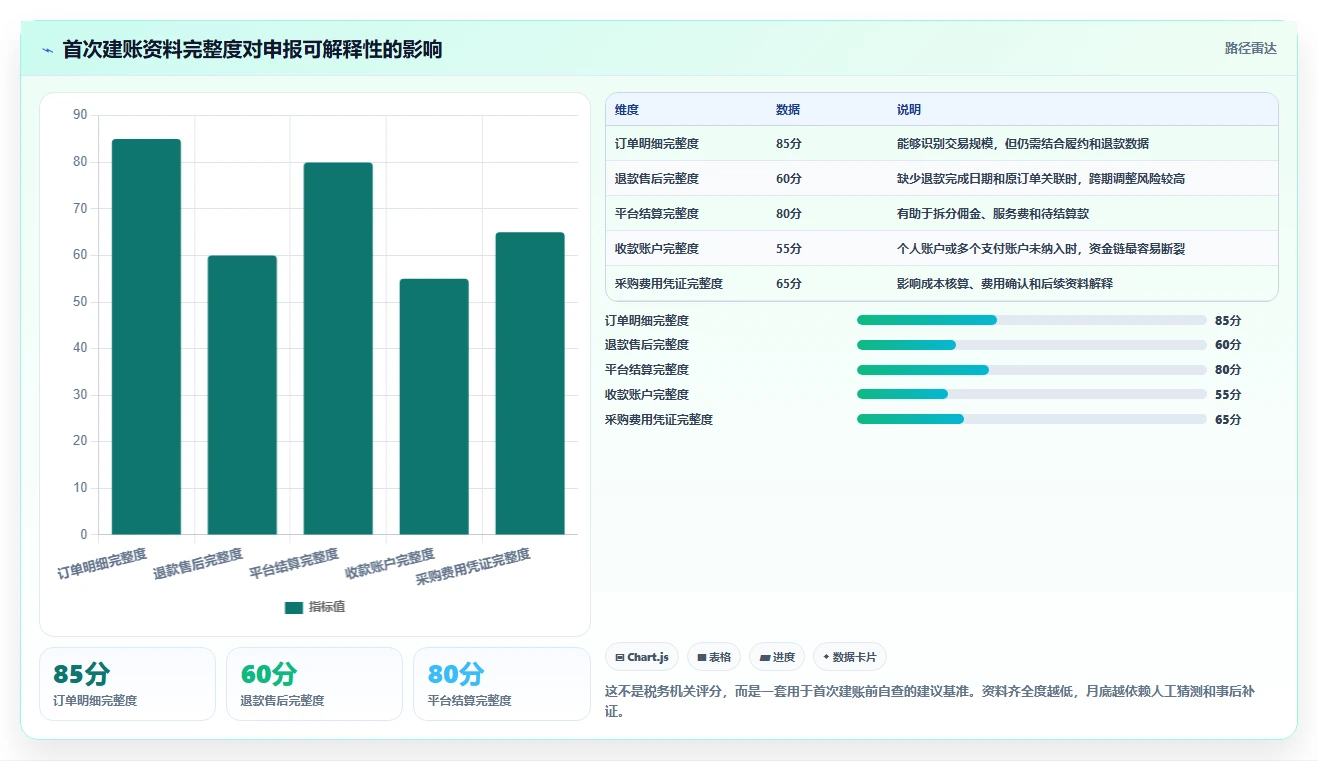Click the 采购费用凭证完整度 progress bar
Image resolution: width=1318 pixels, height=761 pixels.
pyautogui.click(x=1032, y=419)
